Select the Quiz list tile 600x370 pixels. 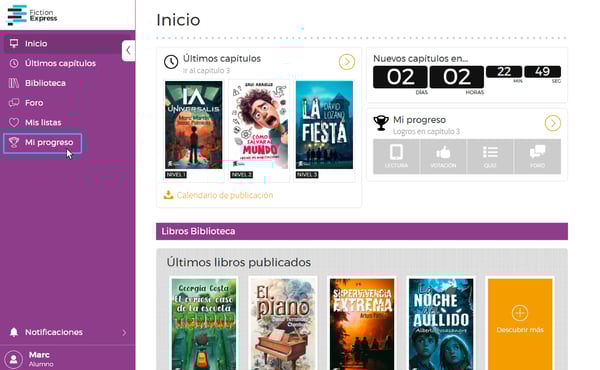coord(490,156)
